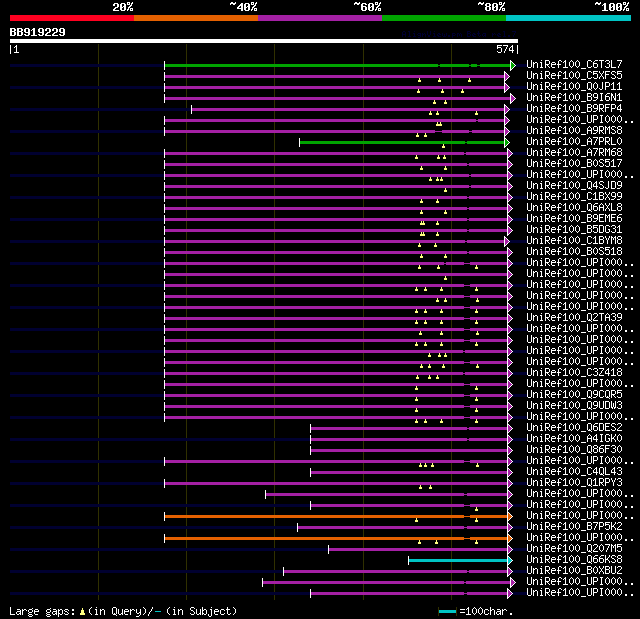The image size is (640, 619).
Task: Select the UniRef100_A7RM68 label
Action: click(574, 153)
